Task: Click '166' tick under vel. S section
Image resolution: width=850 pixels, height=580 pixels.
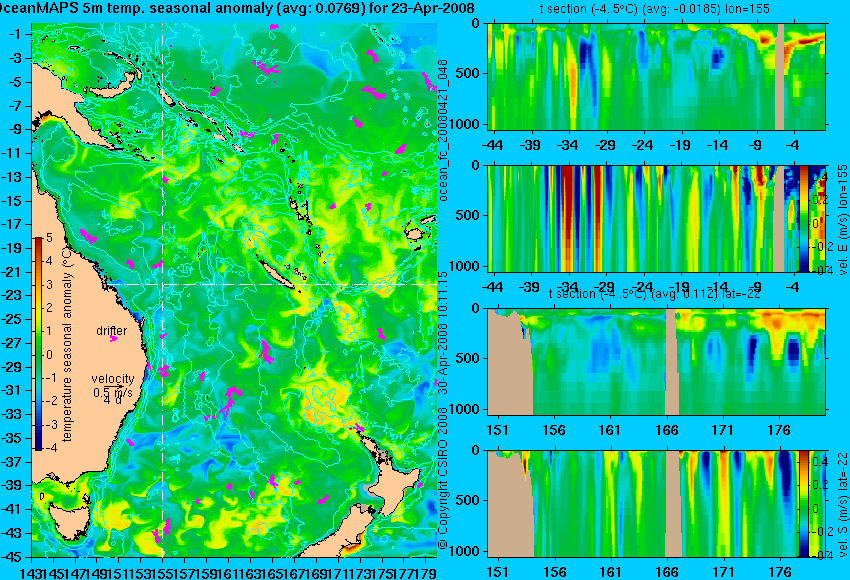Action: click(x=666, y=572)
